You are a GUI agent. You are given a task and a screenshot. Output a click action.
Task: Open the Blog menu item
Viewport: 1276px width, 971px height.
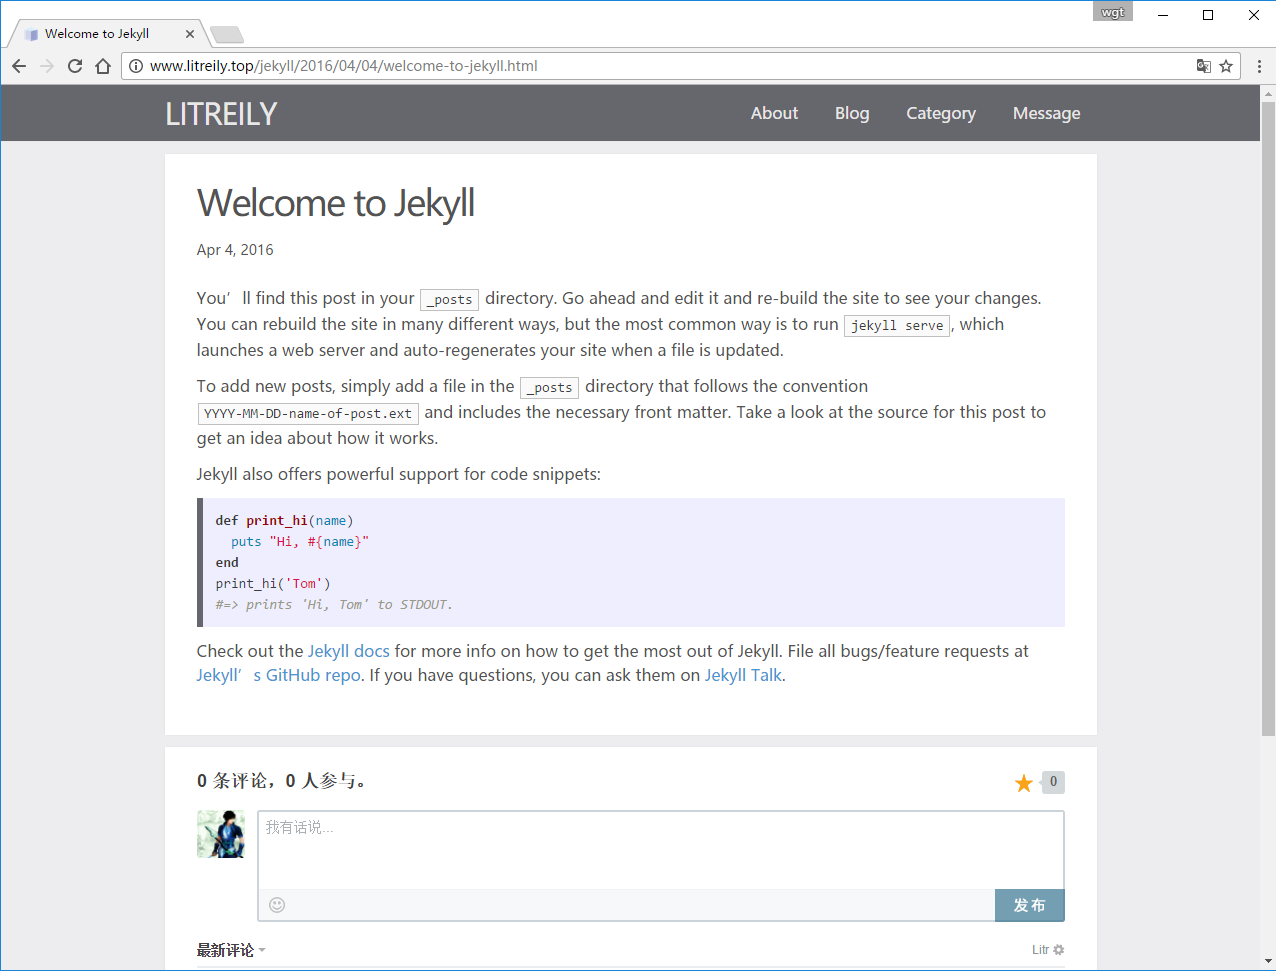click(x=852, y=113)
